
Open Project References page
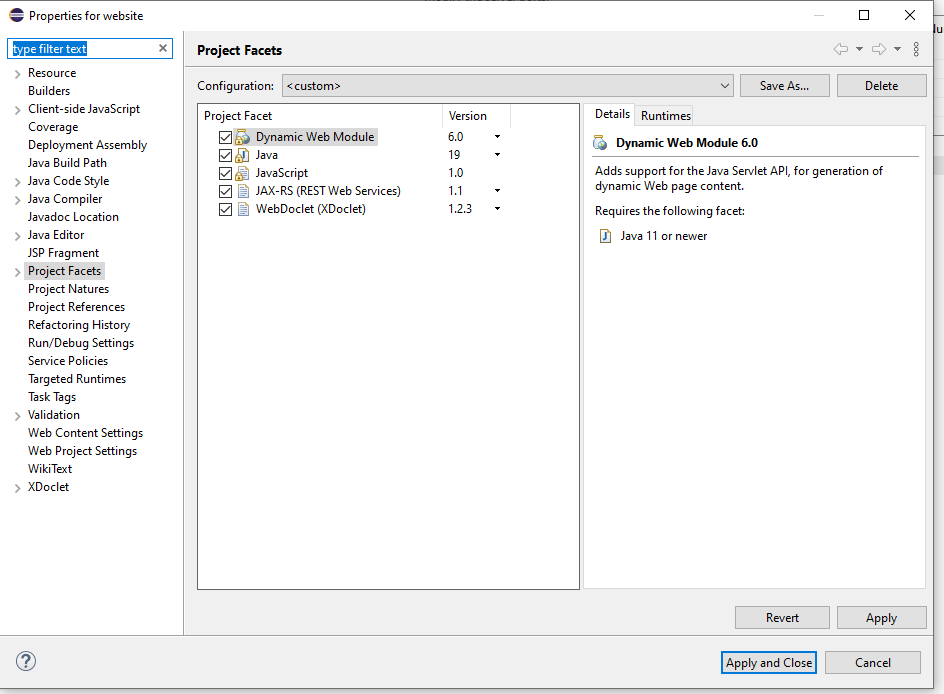(76, 307)
